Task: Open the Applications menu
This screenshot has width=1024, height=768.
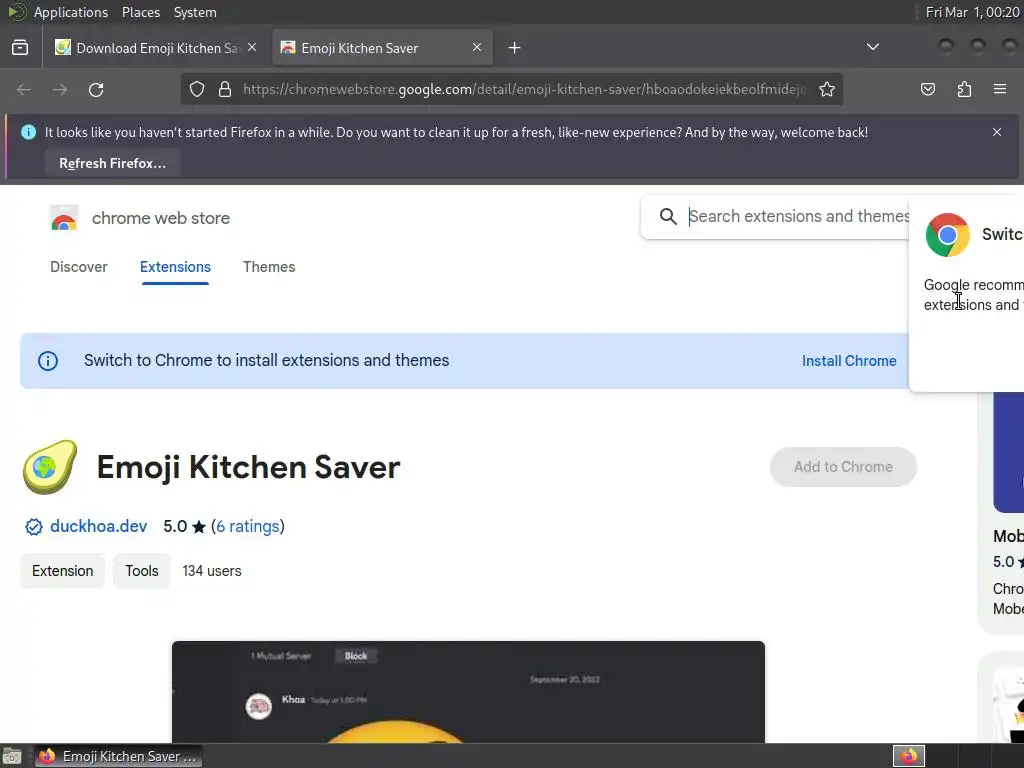Action: pos(71,12)
